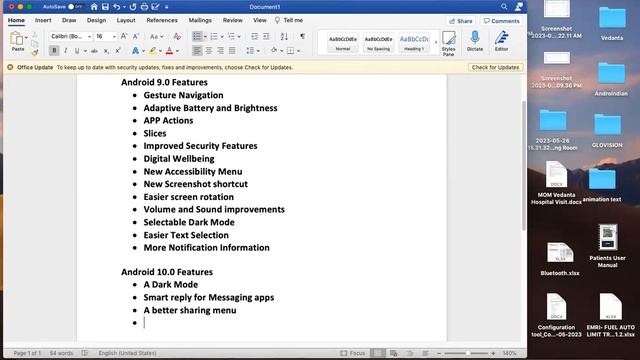
Task: Toggle the AutoSave switch
Action: click(75, 7)
